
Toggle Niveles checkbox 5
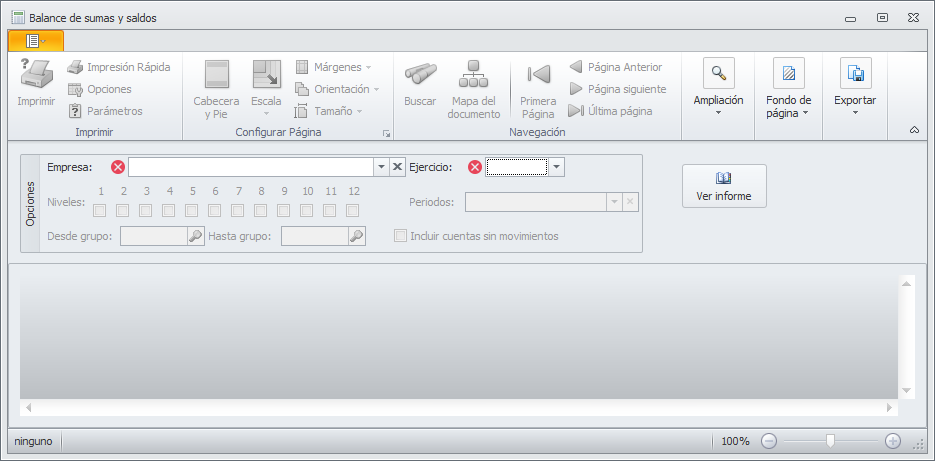192,211
